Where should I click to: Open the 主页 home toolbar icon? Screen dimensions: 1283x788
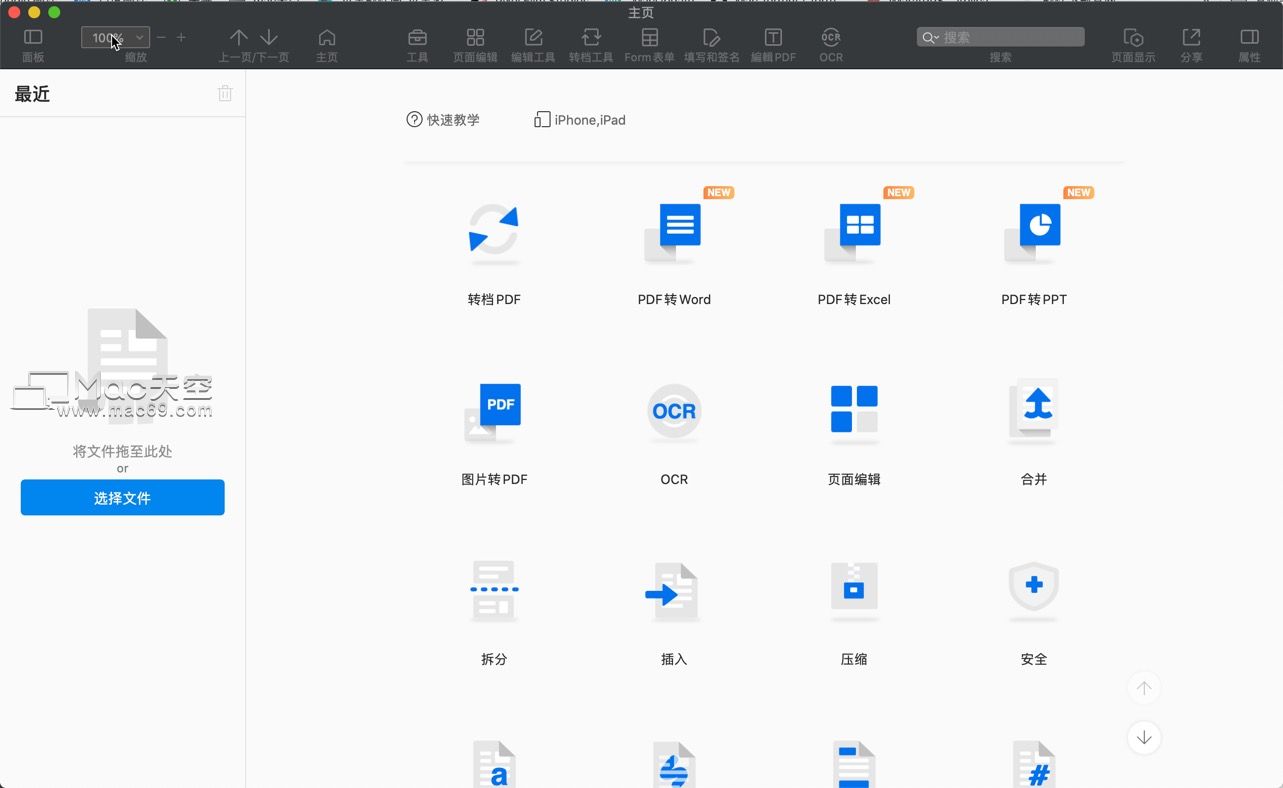click(x=327, y=37)
